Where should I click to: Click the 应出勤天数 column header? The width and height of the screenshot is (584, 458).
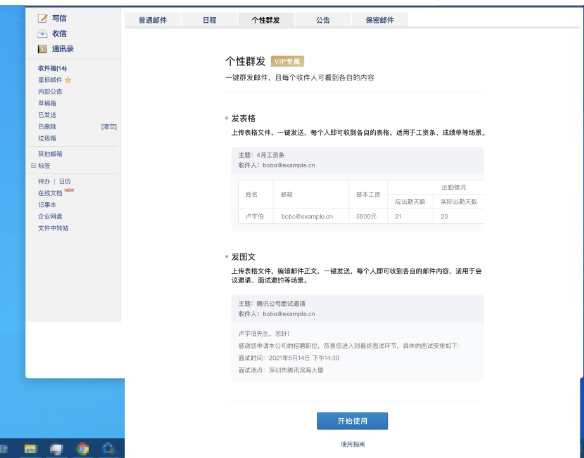[410, 202]
